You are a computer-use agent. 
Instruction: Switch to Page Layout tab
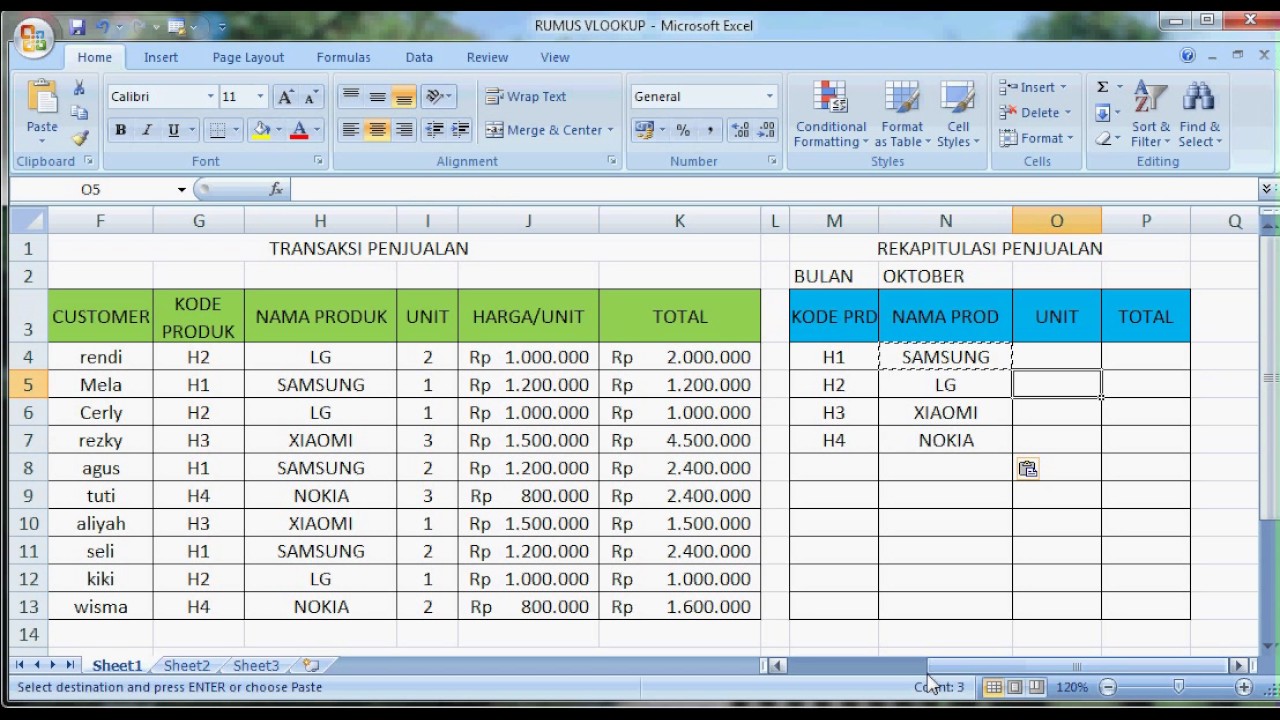(248, 57)
